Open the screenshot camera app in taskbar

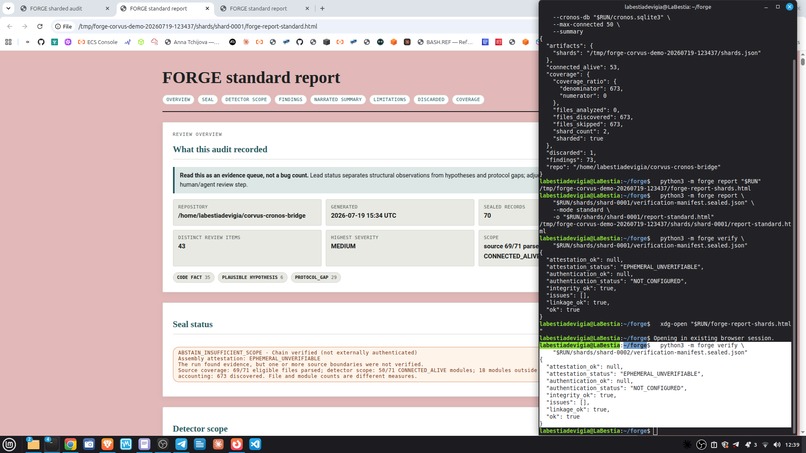click(x=89, y=444)
